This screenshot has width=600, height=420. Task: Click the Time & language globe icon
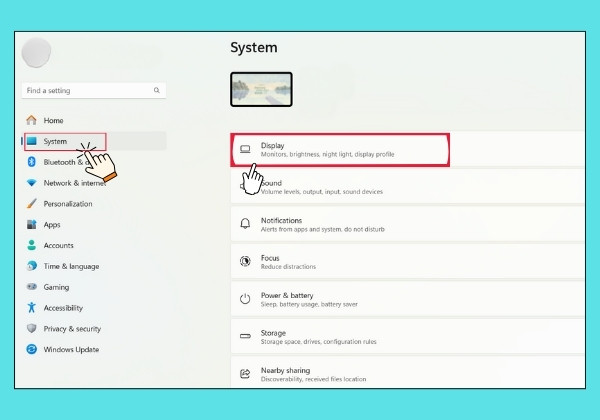click(x=32, y=266)
